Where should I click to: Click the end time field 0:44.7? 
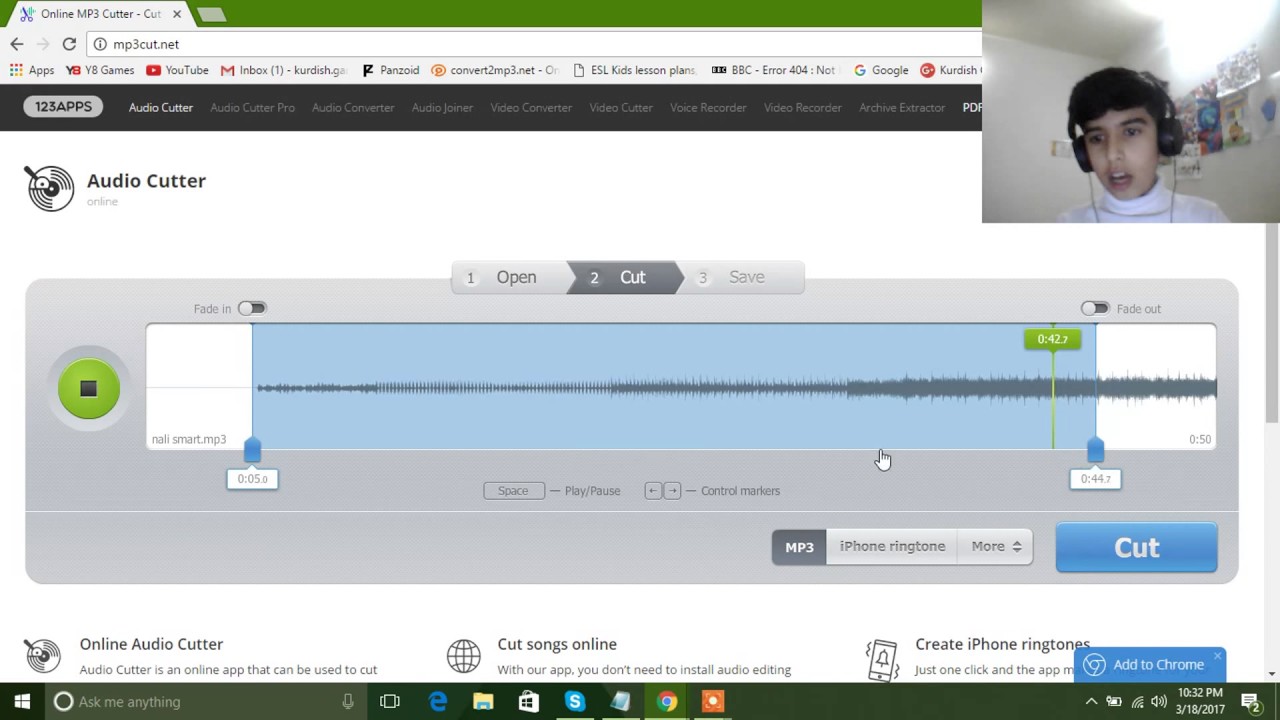point(1096,479)
